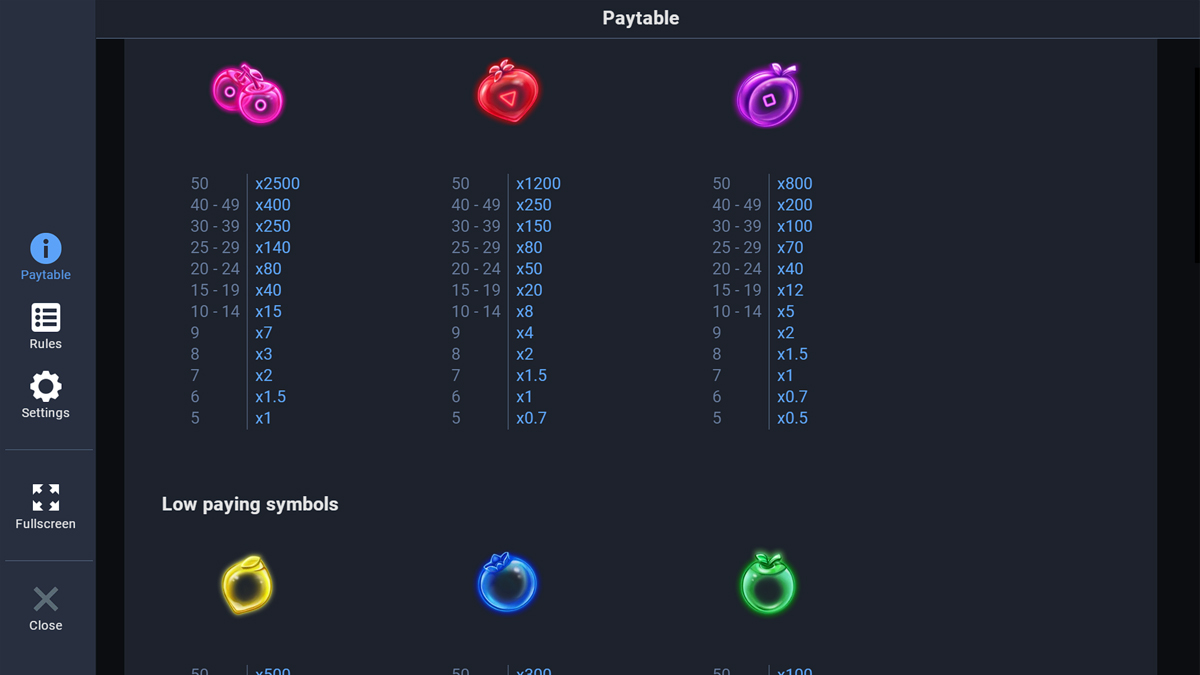The image size is (1200, 675).
Task: Toggle Fullscreen mode
Action: pyautogui.click(x=46, y=506)
